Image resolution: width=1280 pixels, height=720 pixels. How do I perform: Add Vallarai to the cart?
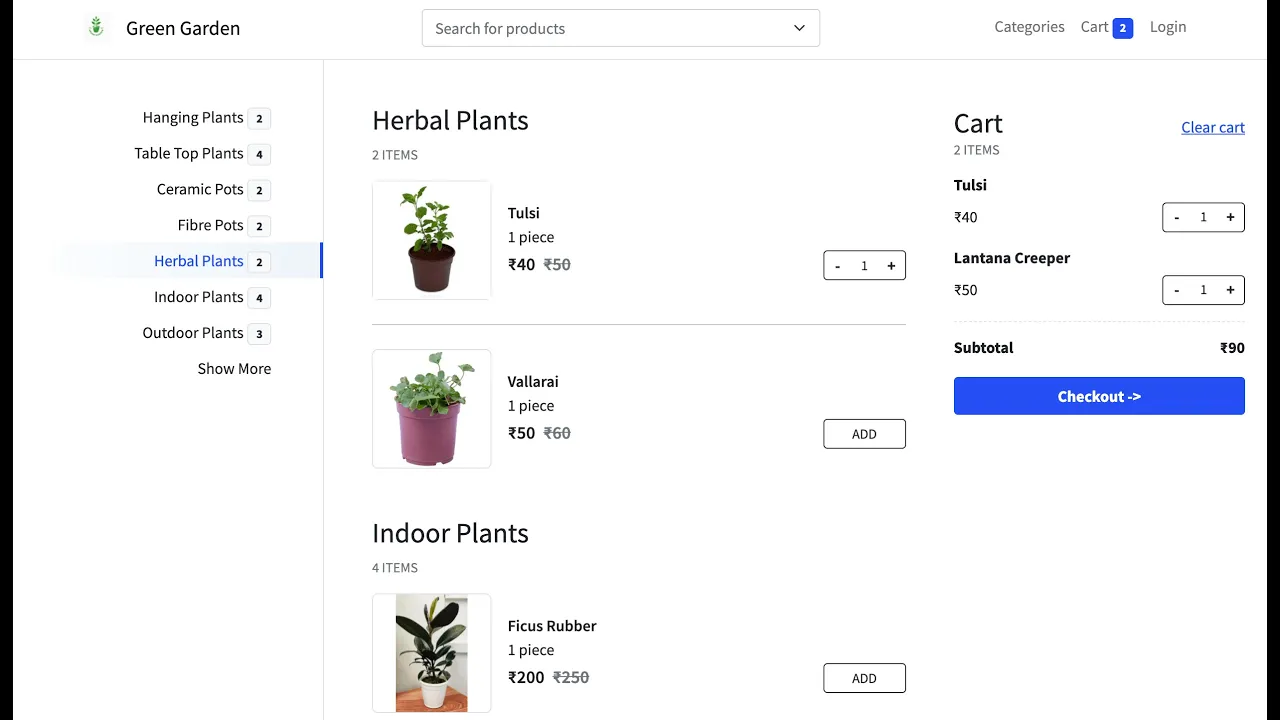click(864, 434)
